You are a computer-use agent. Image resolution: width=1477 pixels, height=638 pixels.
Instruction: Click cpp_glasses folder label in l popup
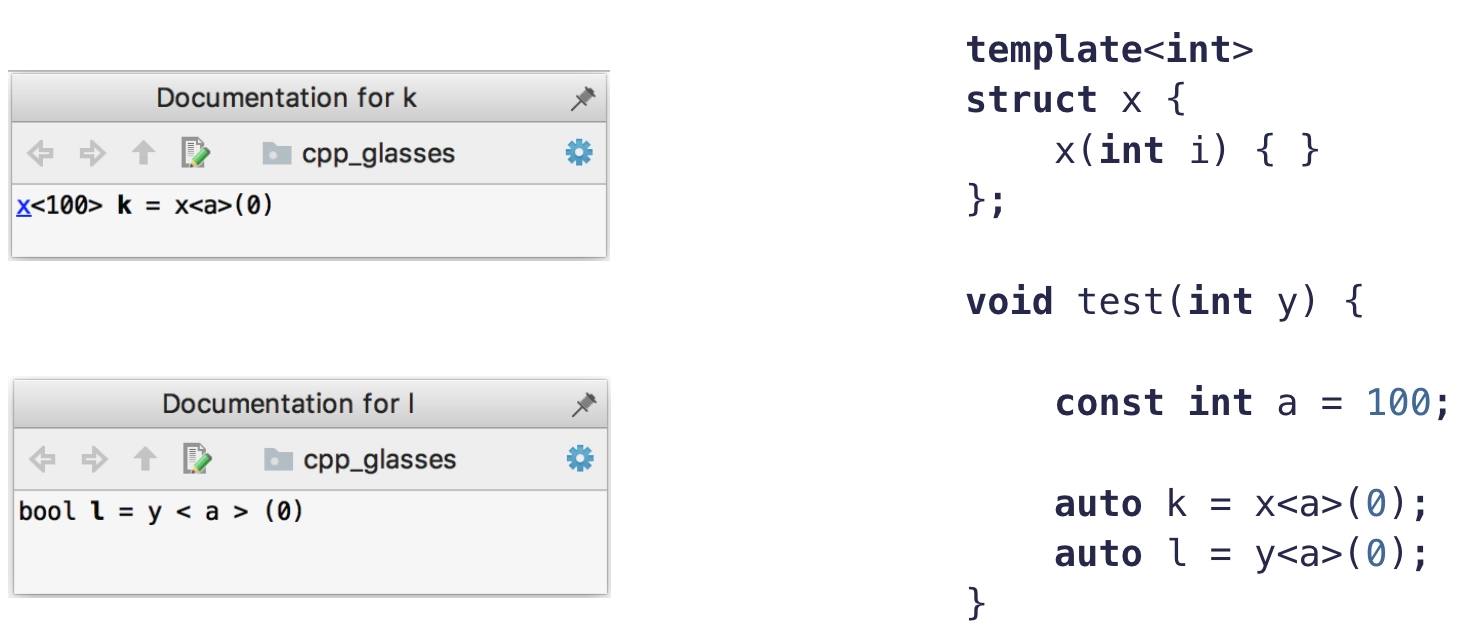coord(380,460)
